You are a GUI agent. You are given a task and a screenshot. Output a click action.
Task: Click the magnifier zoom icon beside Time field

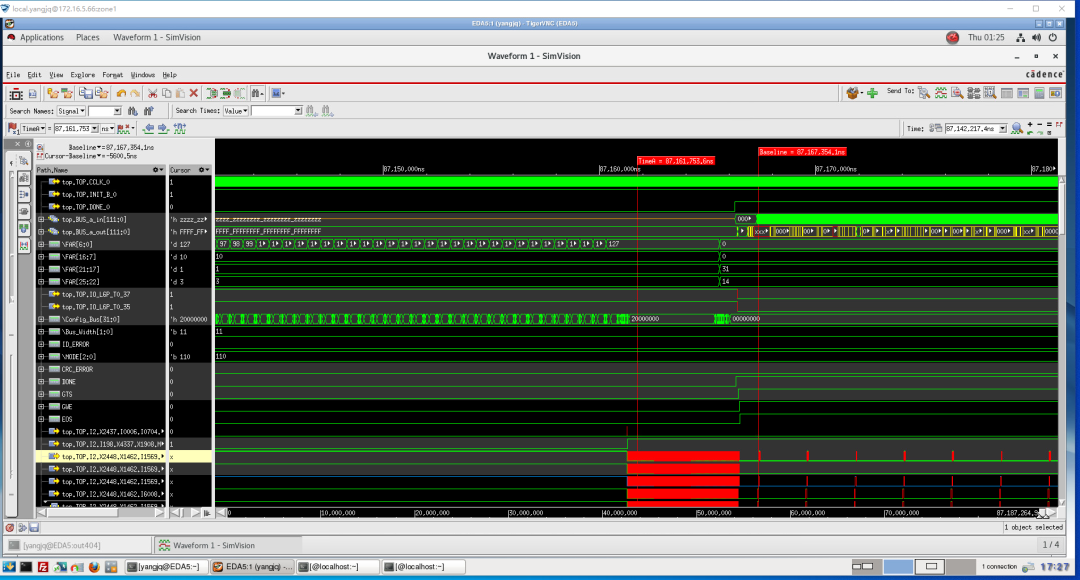tap(1016, 128)
